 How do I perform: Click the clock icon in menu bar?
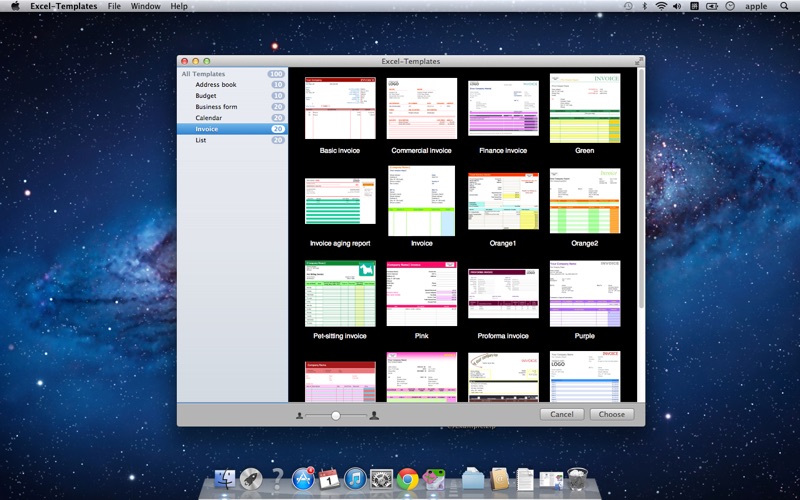730,6
